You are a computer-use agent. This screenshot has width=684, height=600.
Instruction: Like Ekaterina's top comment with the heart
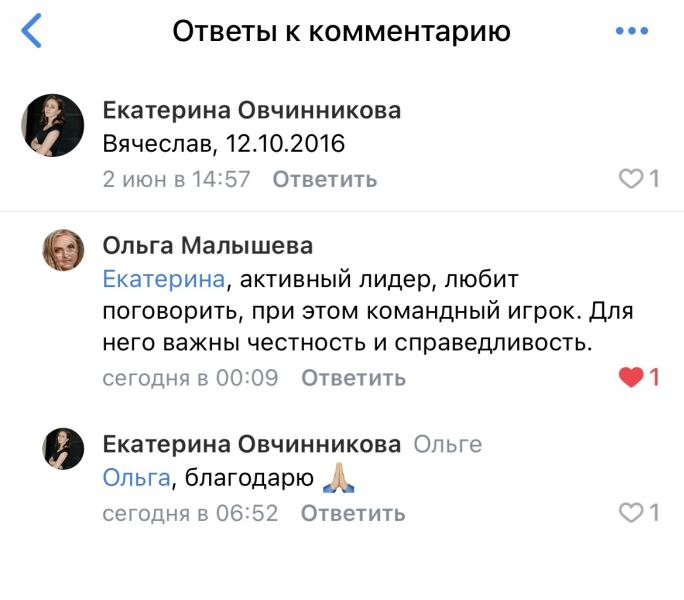coord(631,179)
